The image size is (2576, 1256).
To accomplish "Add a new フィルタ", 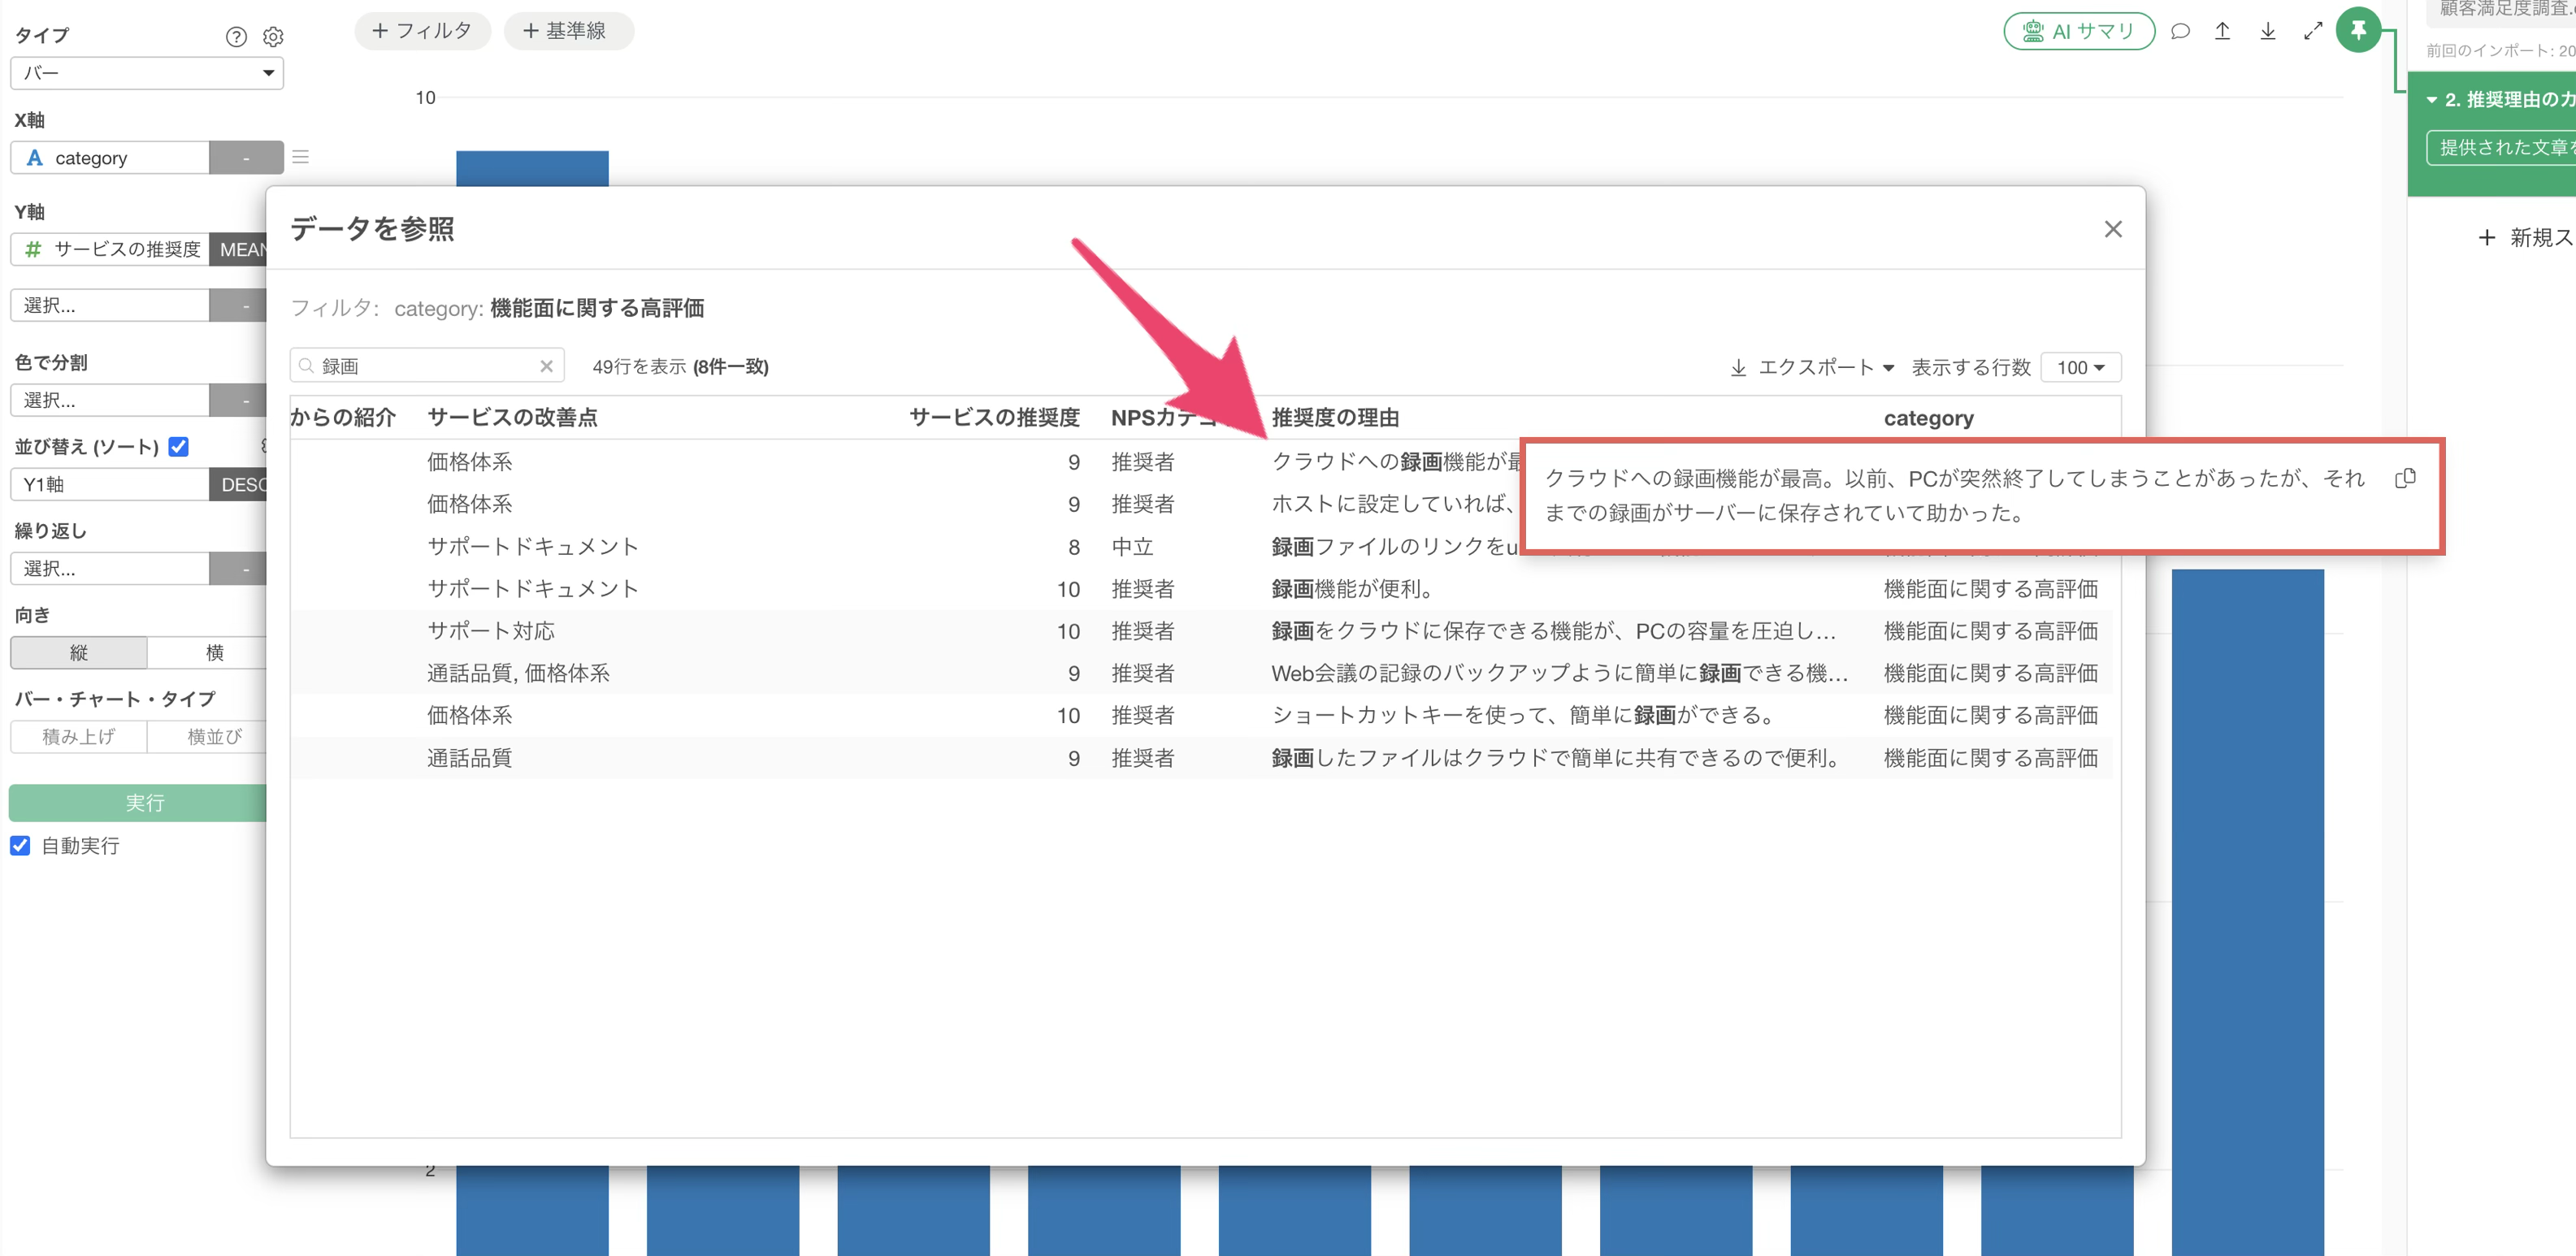I will 422,31.
